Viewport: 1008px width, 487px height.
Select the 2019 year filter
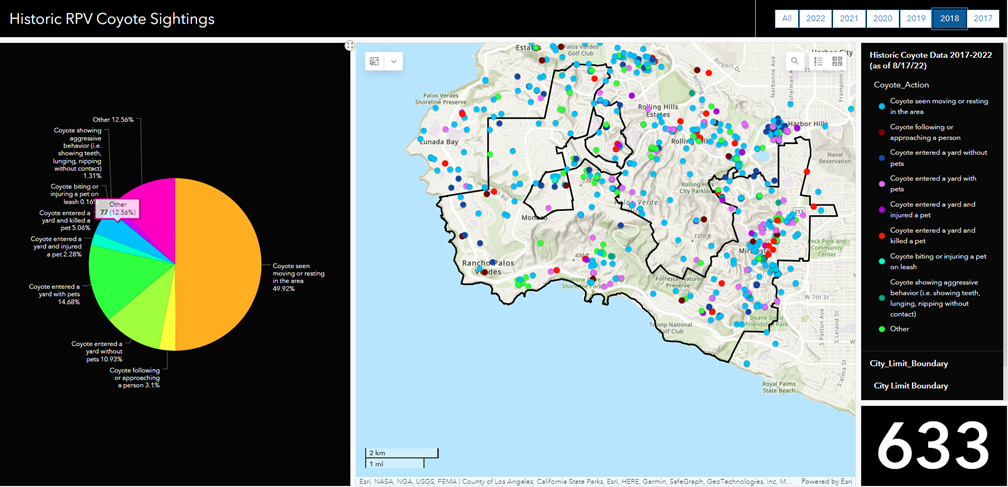915,18
